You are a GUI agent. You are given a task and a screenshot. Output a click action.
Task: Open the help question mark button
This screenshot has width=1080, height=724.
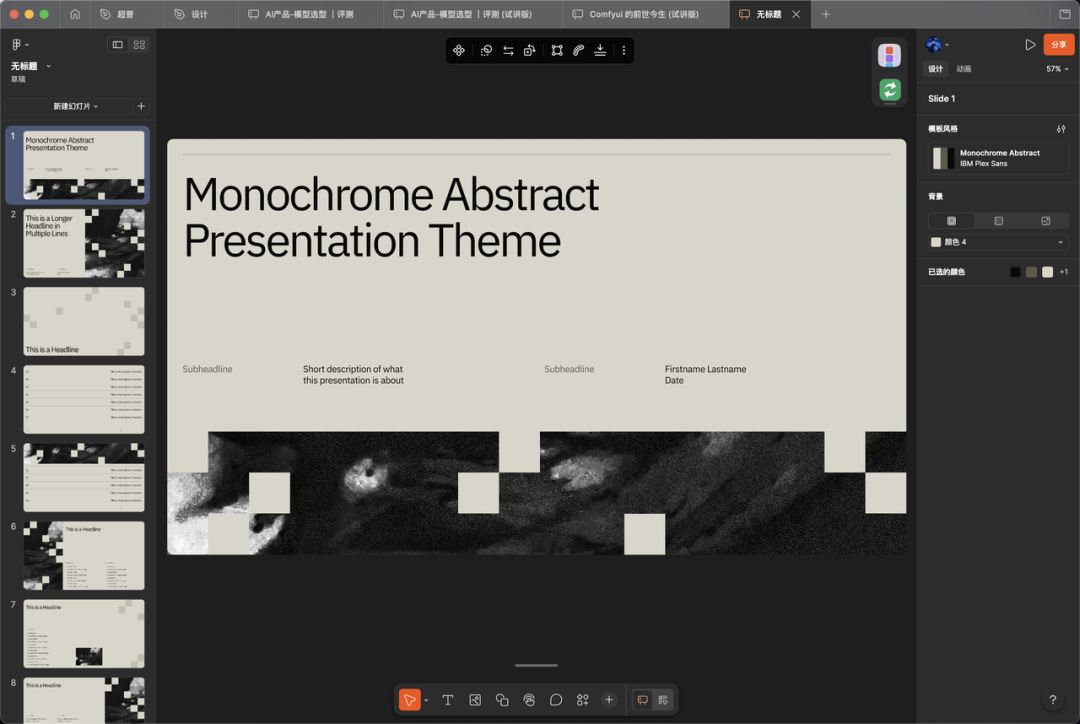(x=1052, y=700)
